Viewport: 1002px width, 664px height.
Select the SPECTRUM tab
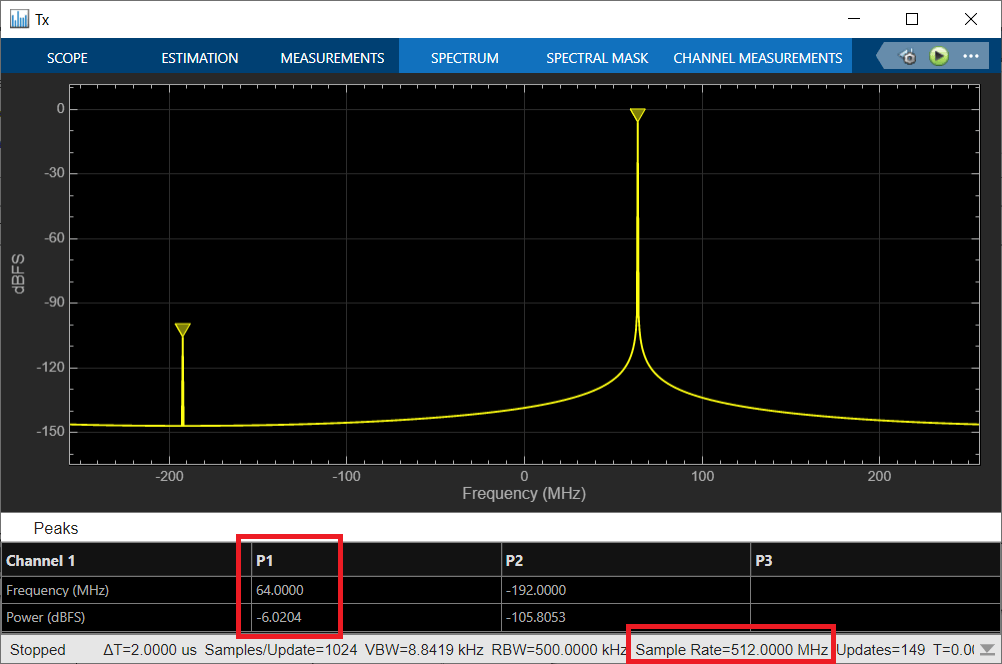point(465,58)
